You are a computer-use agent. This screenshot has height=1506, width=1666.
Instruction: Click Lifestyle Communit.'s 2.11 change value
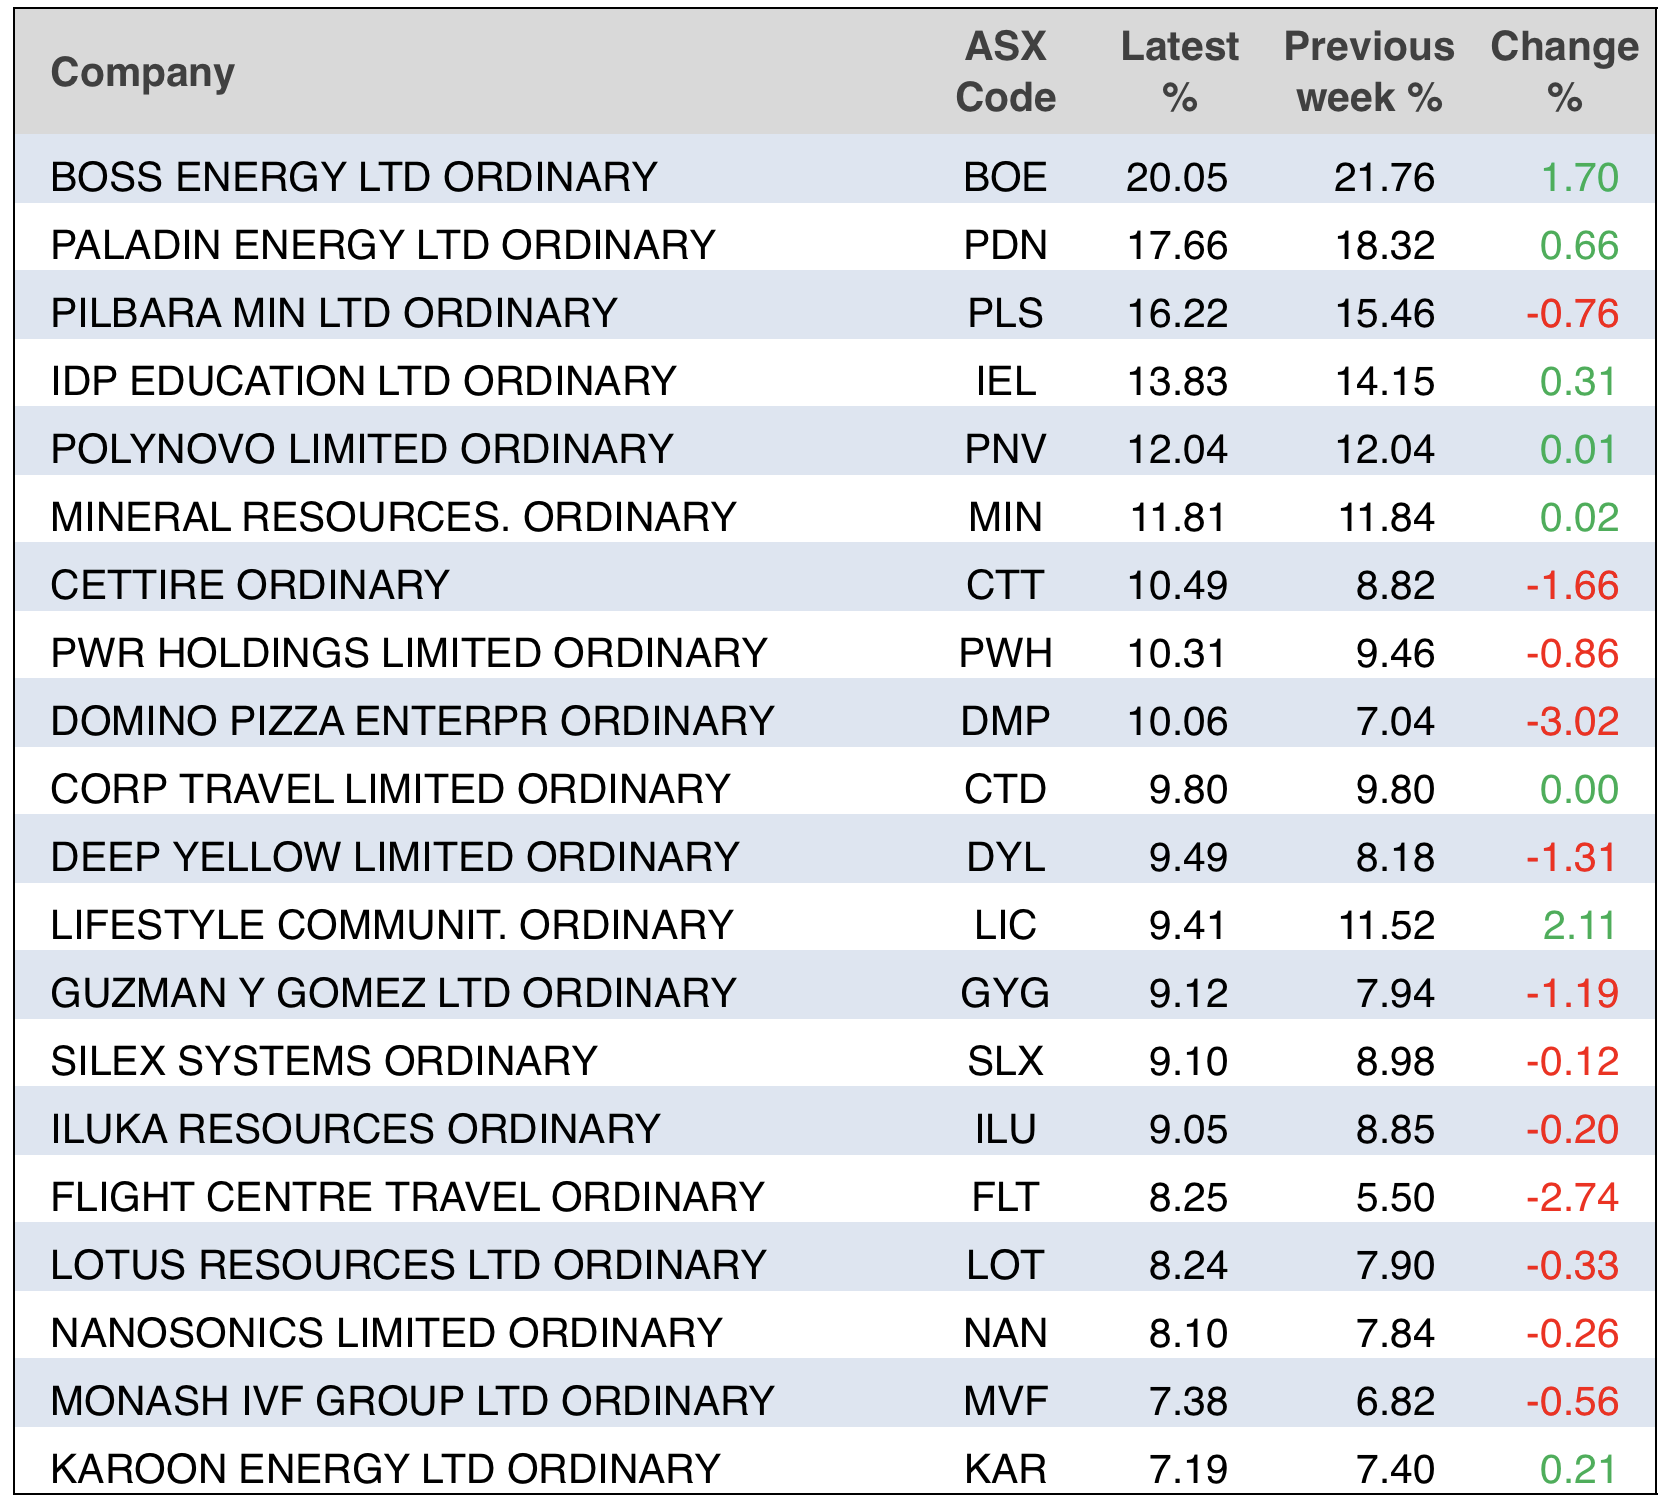(x=1579, y=925)
